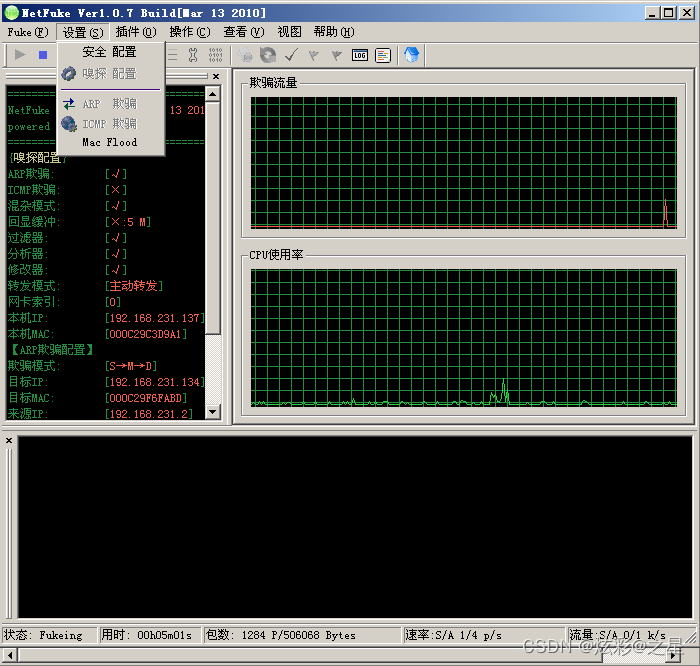This screenshot has width=700, height=666.
Task: Click the NetFuke green title bar icon
Action: pos(11,13)
